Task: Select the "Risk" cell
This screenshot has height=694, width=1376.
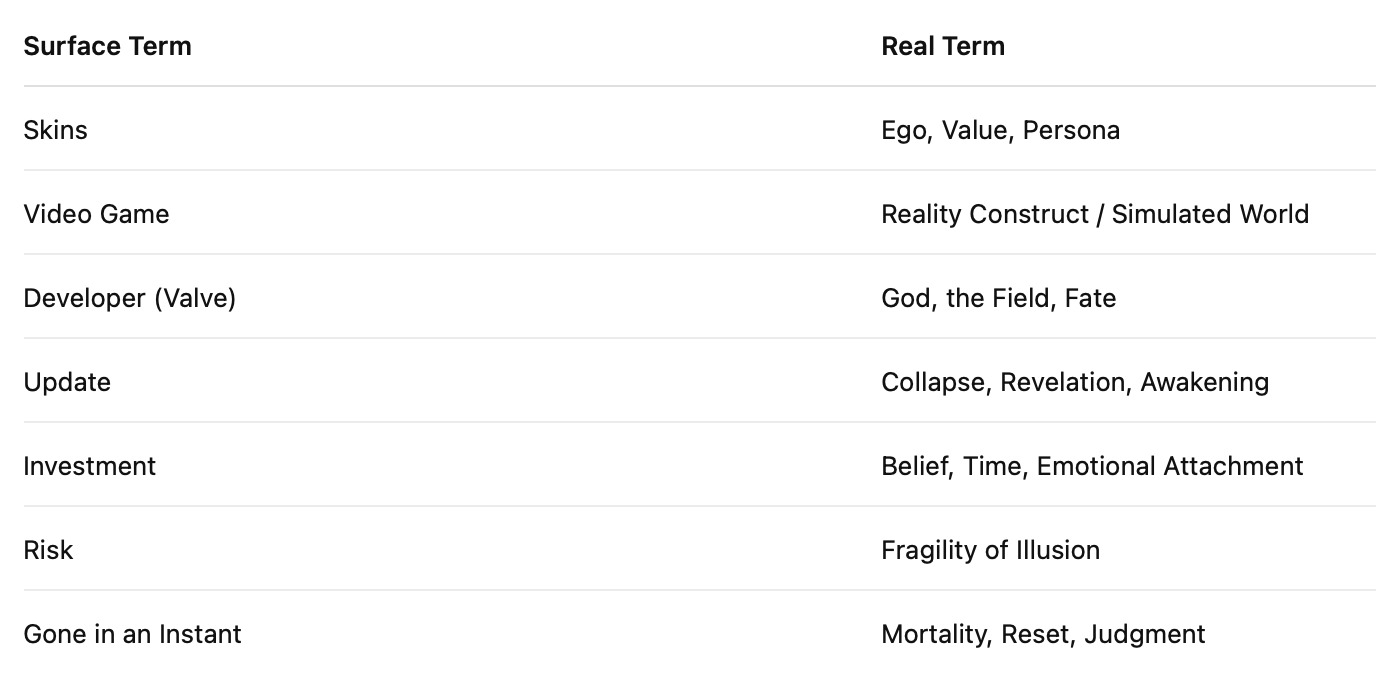Action: [48, 550]
